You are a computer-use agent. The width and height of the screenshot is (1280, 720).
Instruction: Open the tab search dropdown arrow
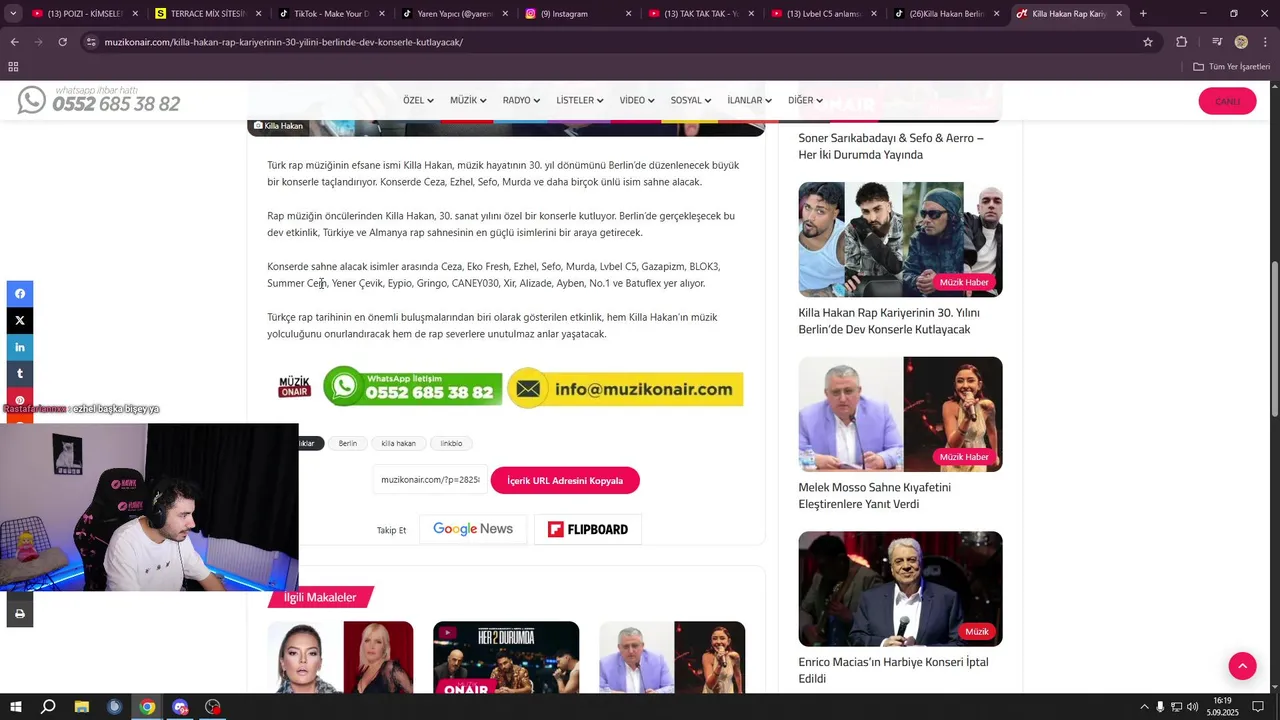[13, 14]
